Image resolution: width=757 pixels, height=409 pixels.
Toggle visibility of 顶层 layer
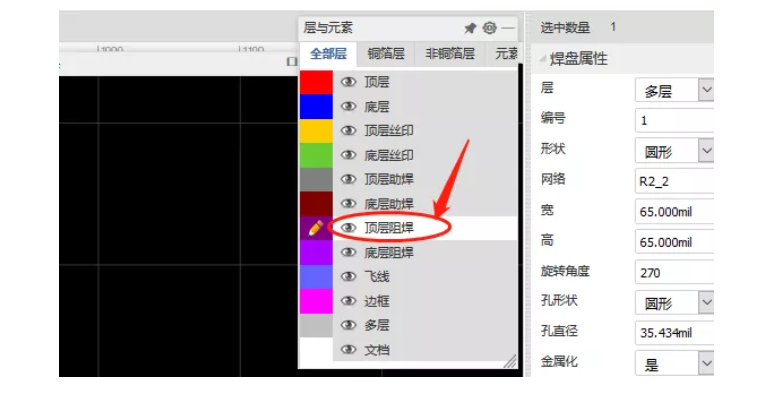coord(349,82)
